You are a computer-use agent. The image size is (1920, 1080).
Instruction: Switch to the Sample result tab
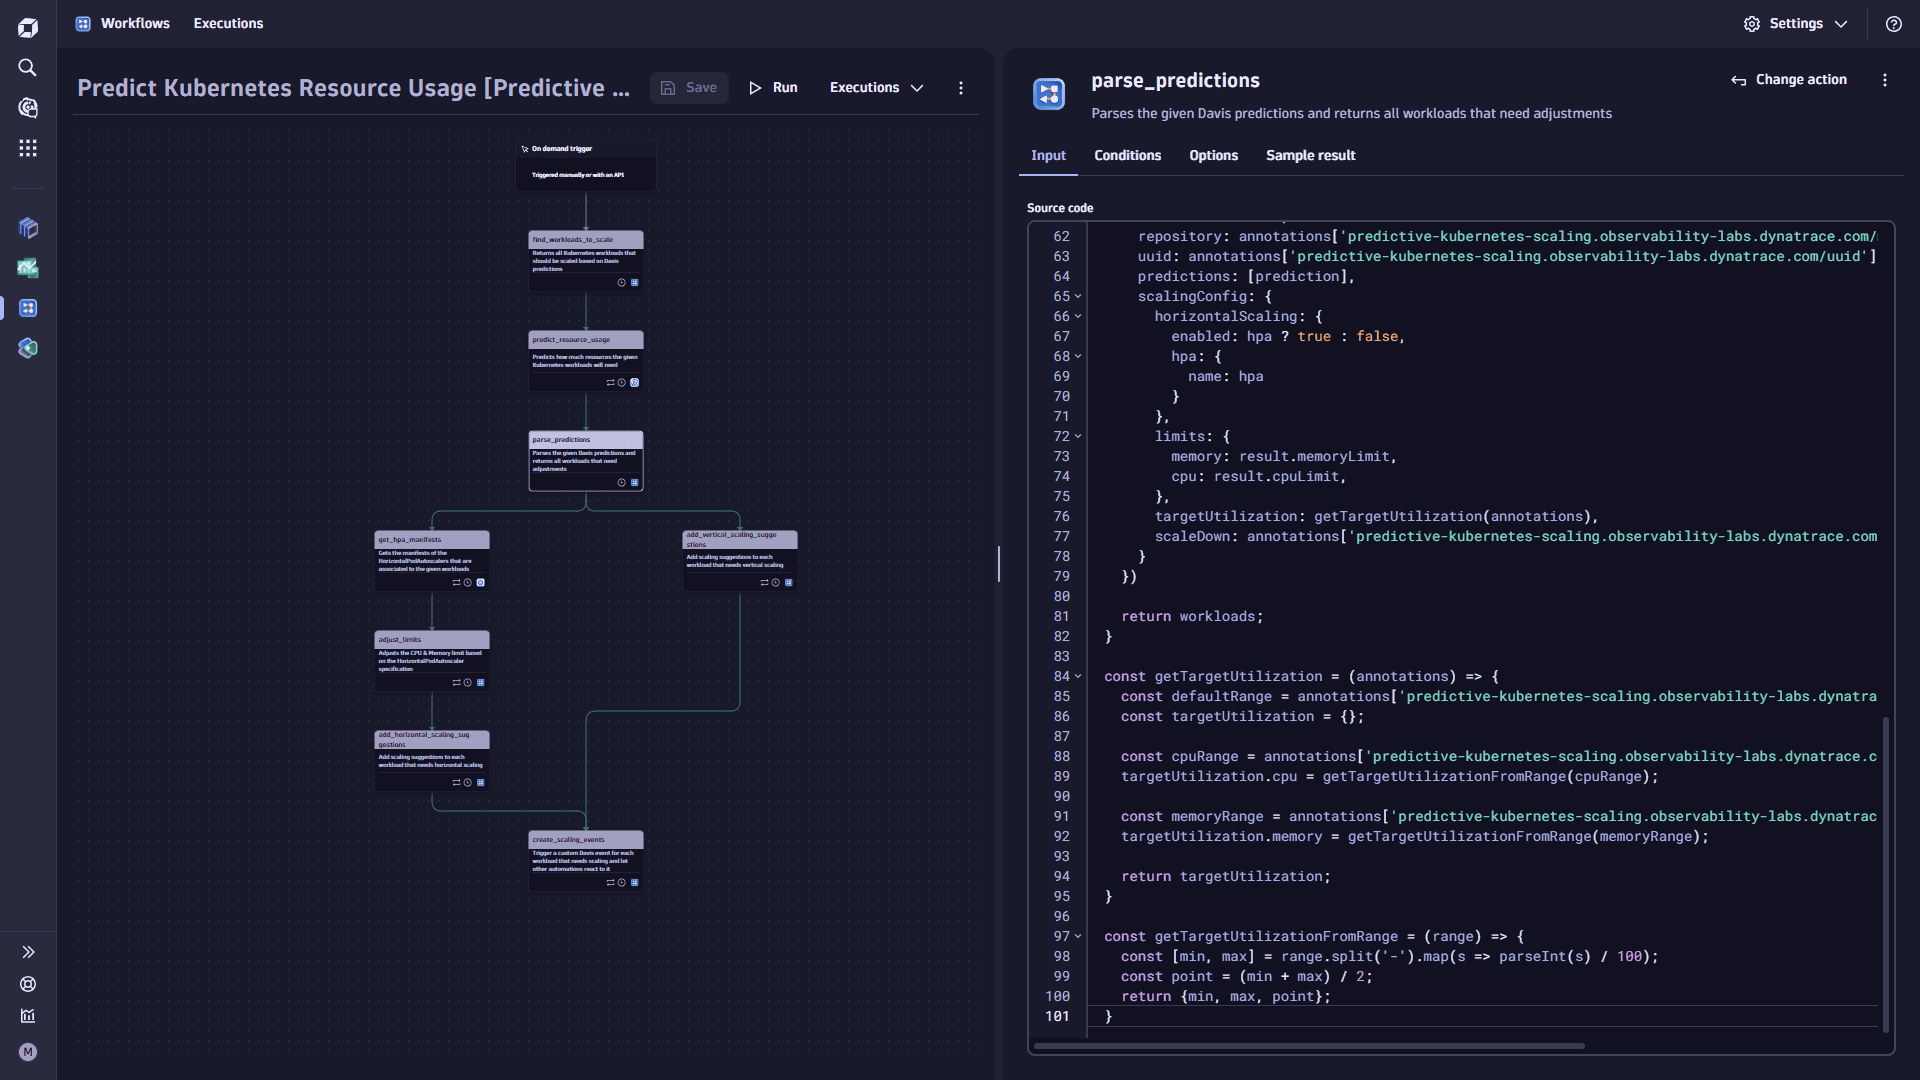[1310, 156]
